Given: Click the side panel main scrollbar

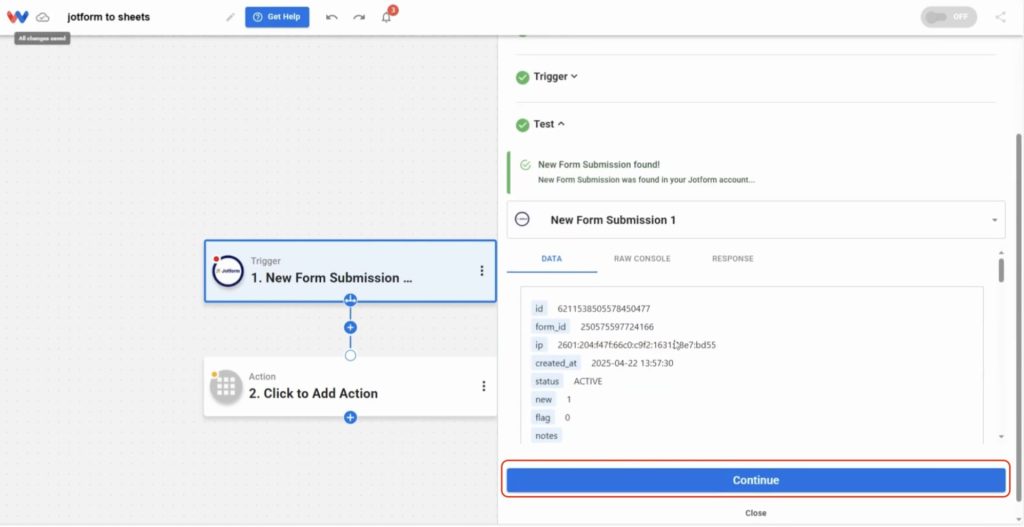Looking at the screenshot, I should click(1019, 317).
